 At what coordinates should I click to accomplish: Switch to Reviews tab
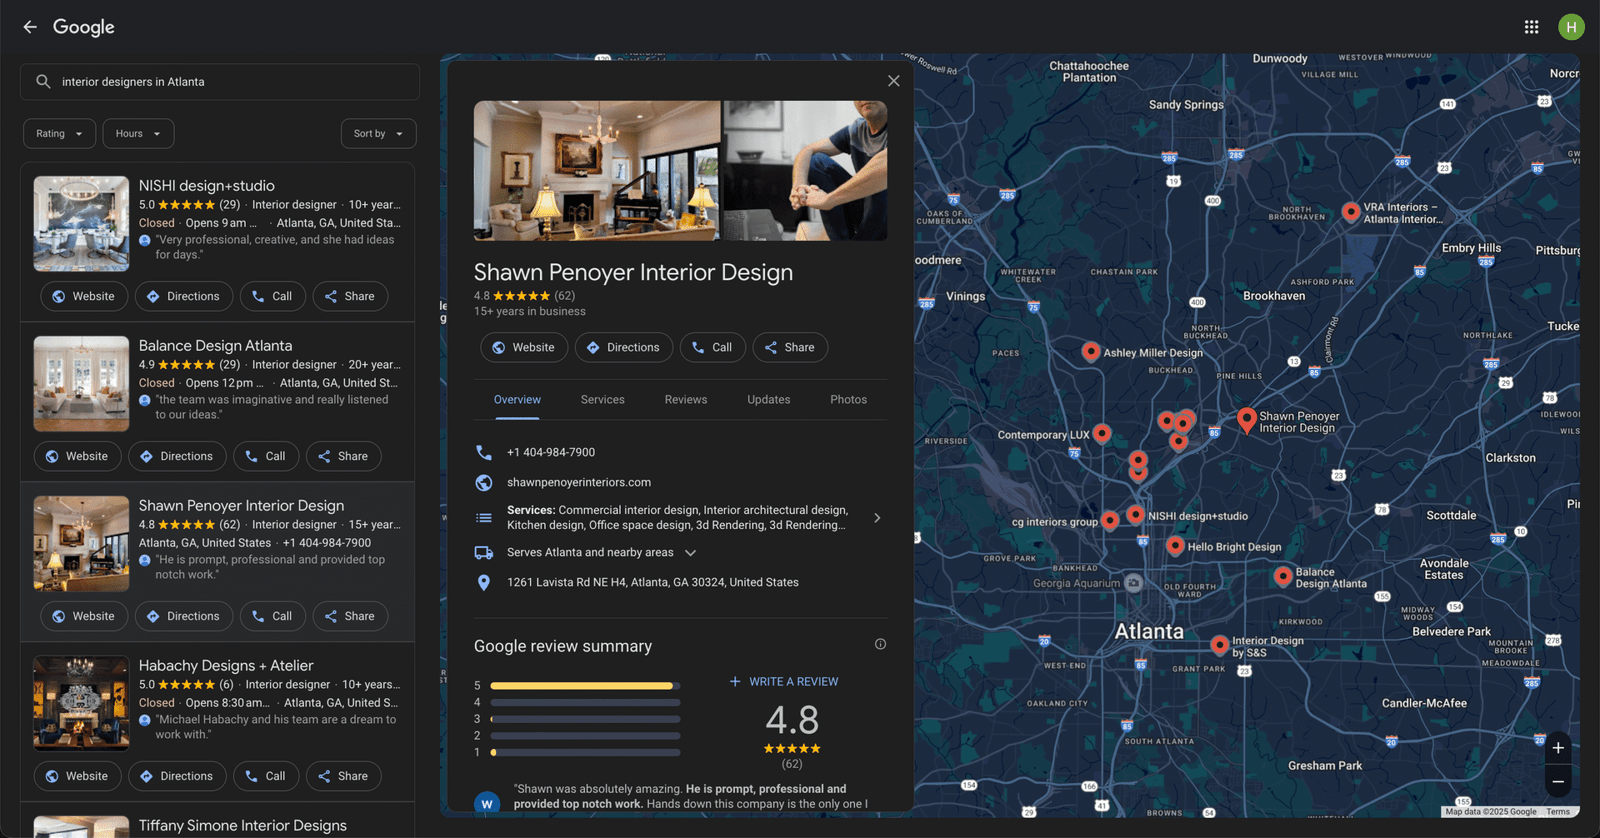coord(686,399)
